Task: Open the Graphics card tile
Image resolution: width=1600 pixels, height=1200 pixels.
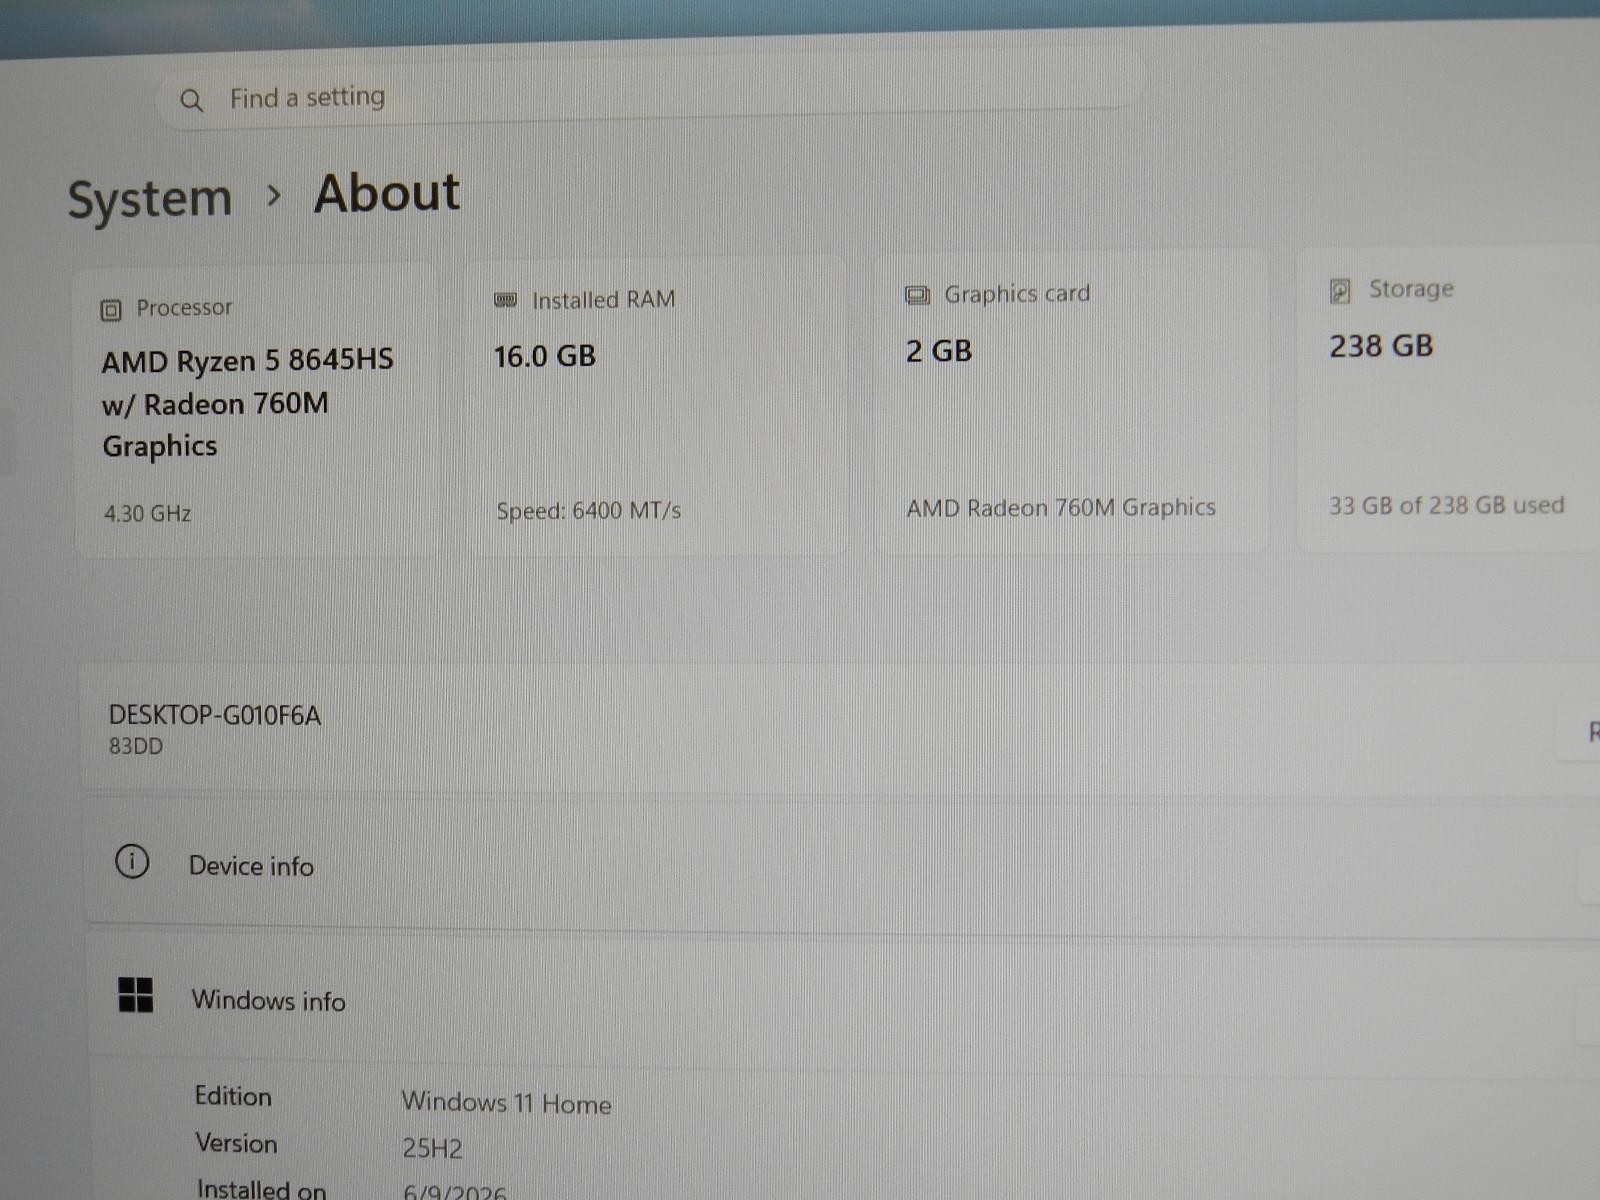Action: point(1072,401)
